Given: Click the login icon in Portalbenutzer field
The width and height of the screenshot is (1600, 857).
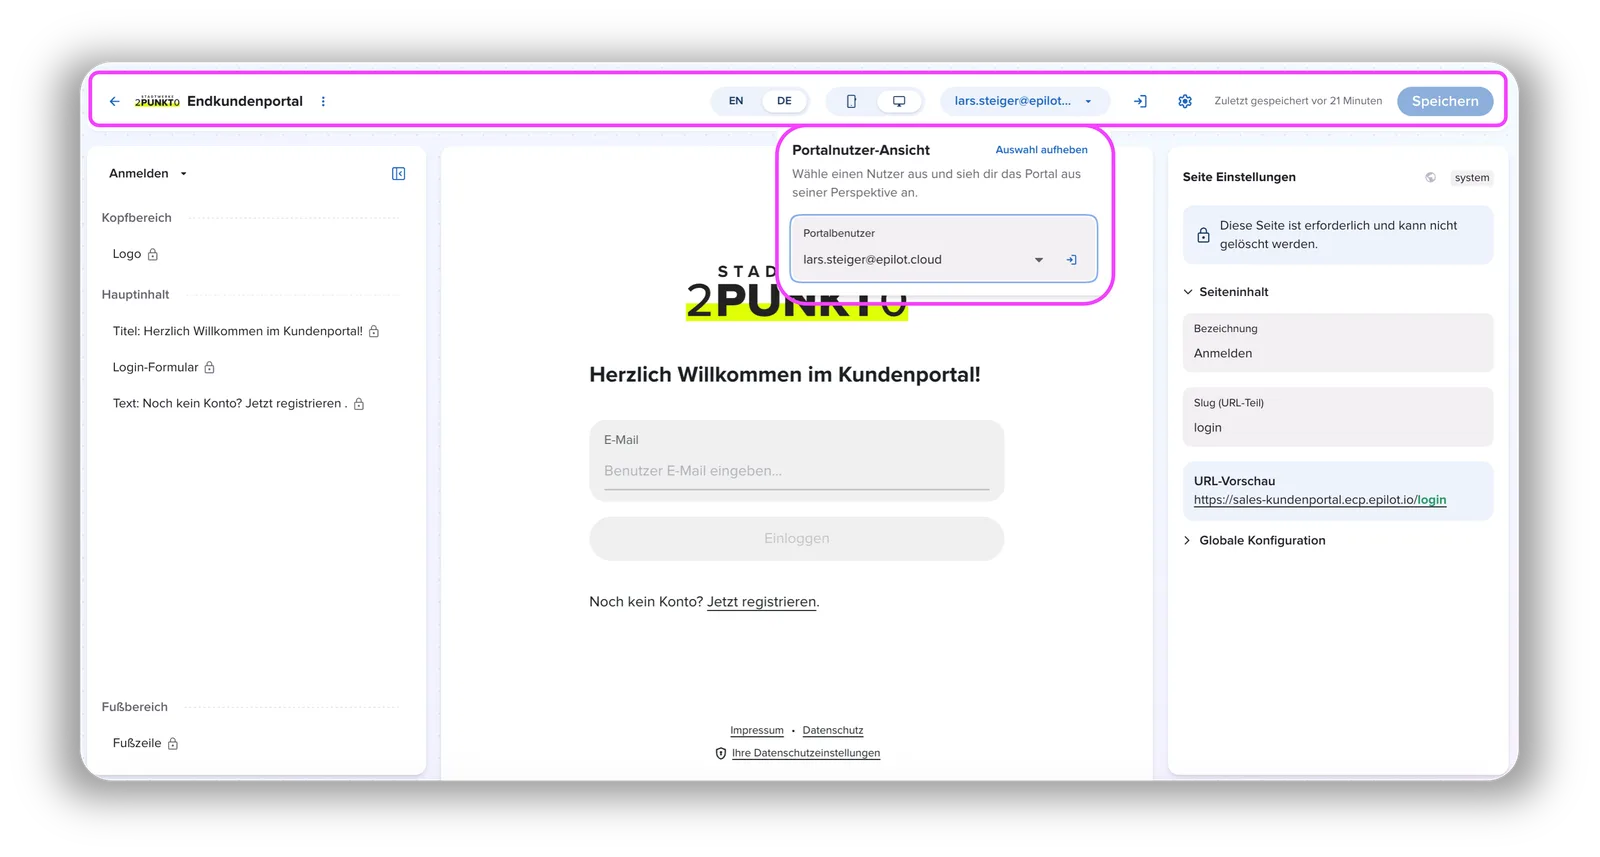Looking at the screenshot, I should pos(1071,260).
